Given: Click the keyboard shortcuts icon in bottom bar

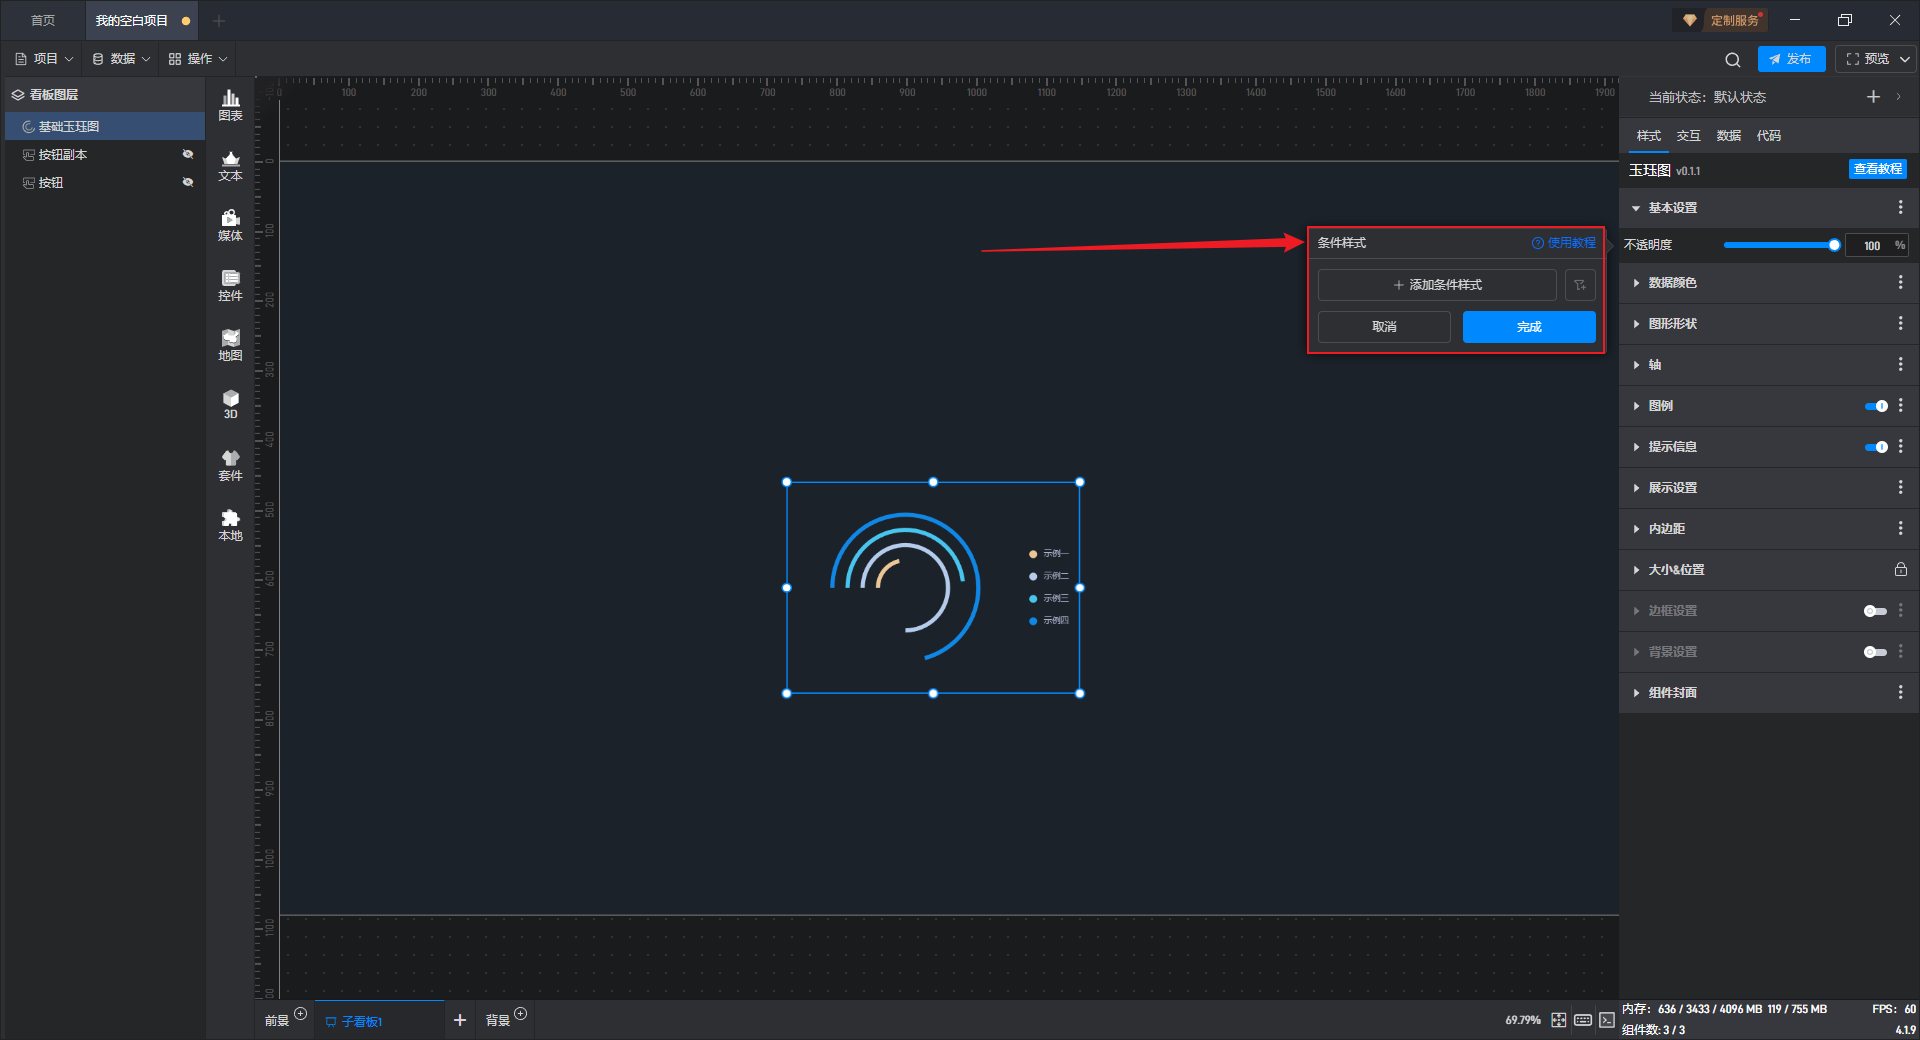Looking at the screenshot, I should [1583, 1020].
